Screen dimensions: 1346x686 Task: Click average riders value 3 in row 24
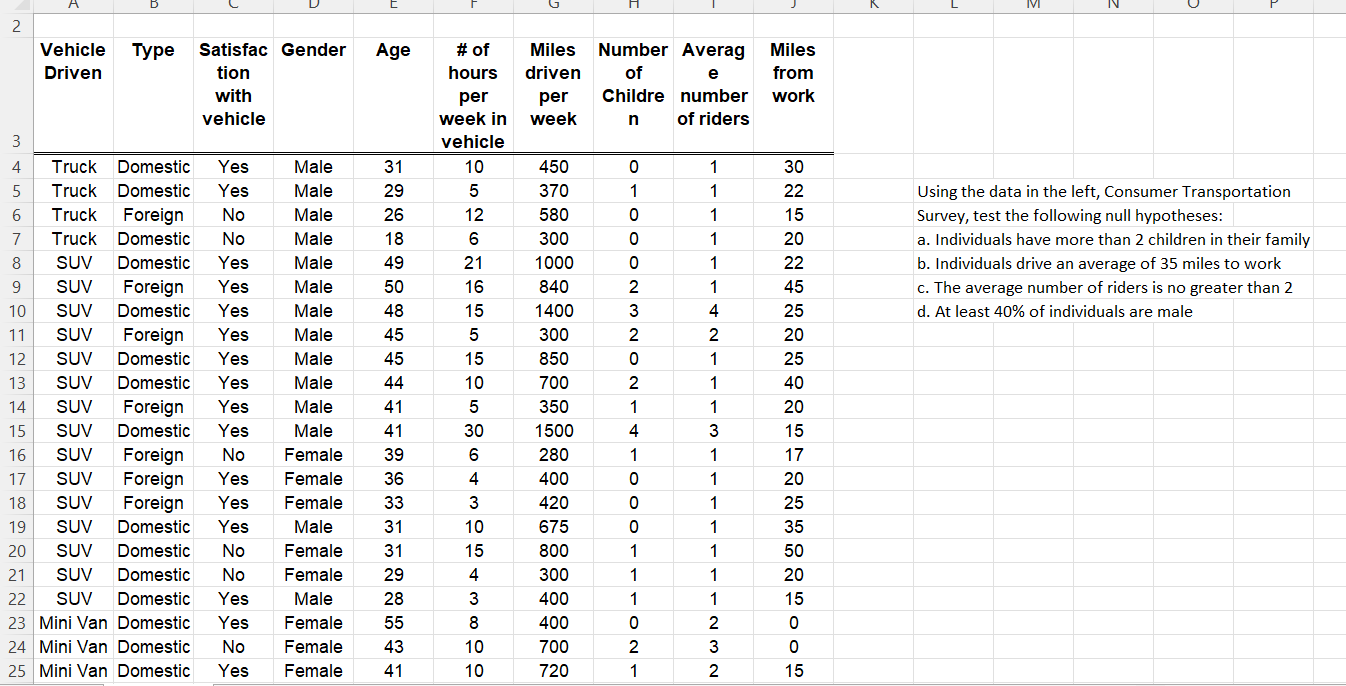(x=713, y=647)
